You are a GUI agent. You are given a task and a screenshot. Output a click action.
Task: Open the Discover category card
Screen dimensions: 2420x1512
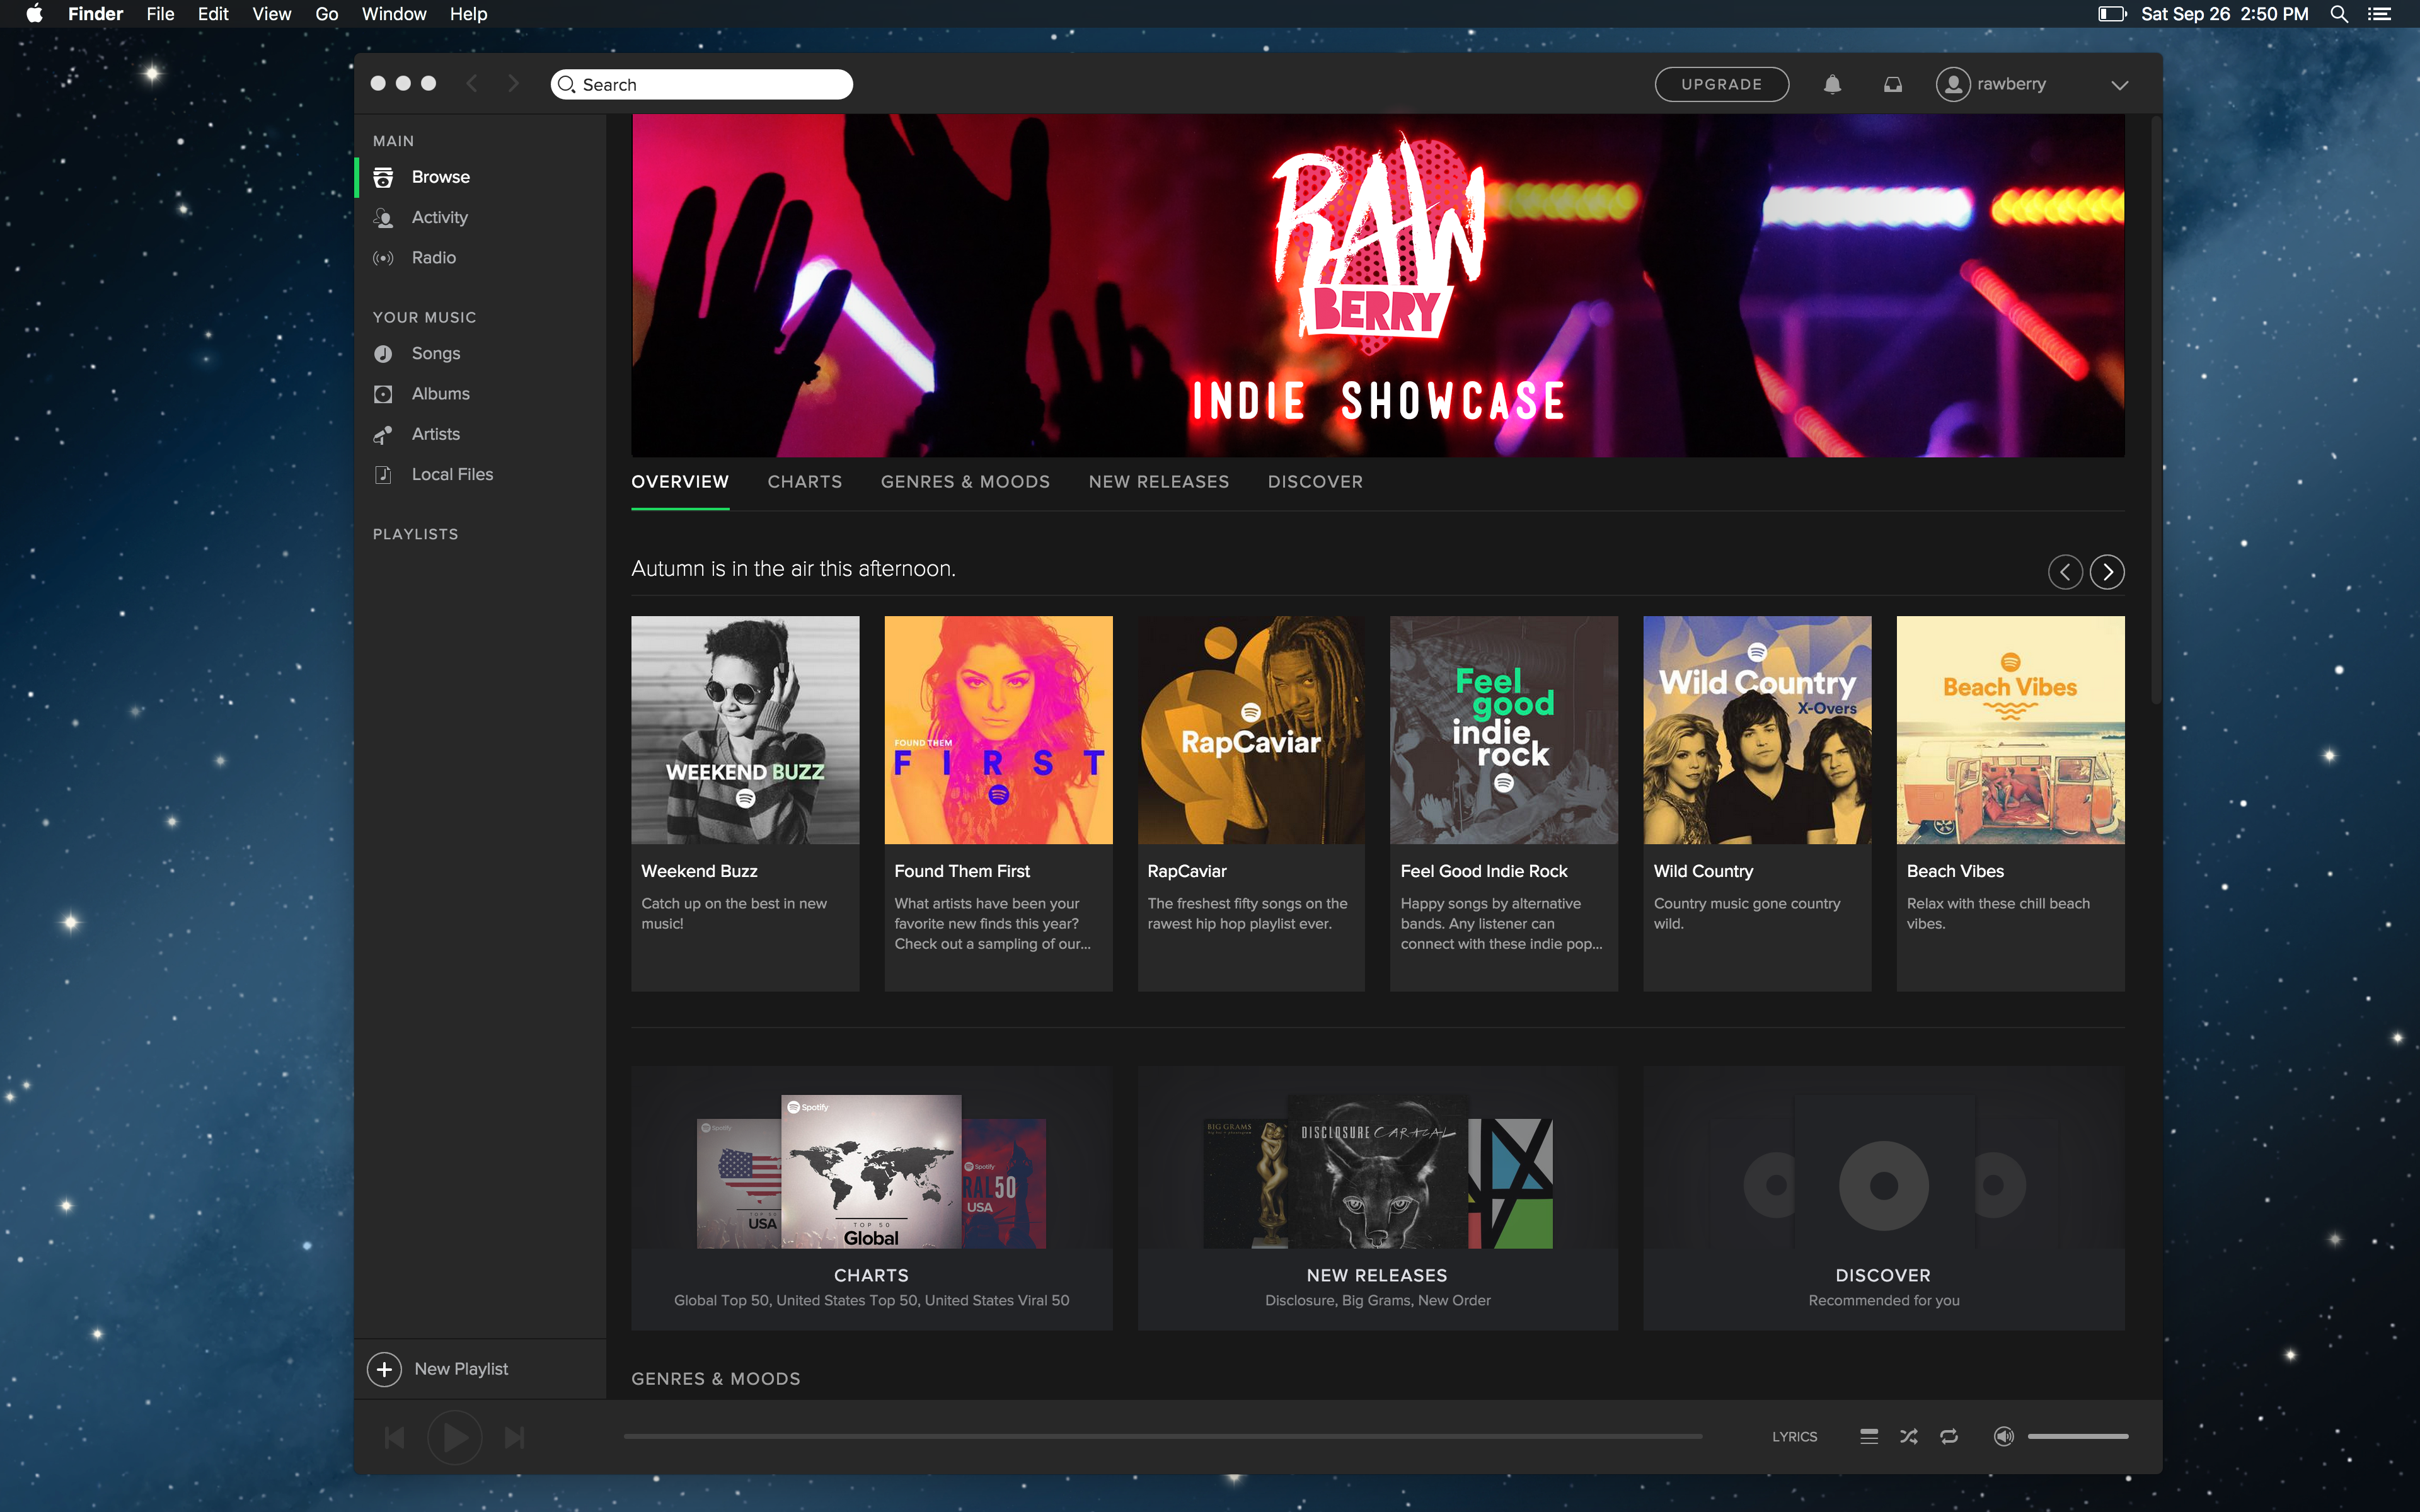1884,1198
